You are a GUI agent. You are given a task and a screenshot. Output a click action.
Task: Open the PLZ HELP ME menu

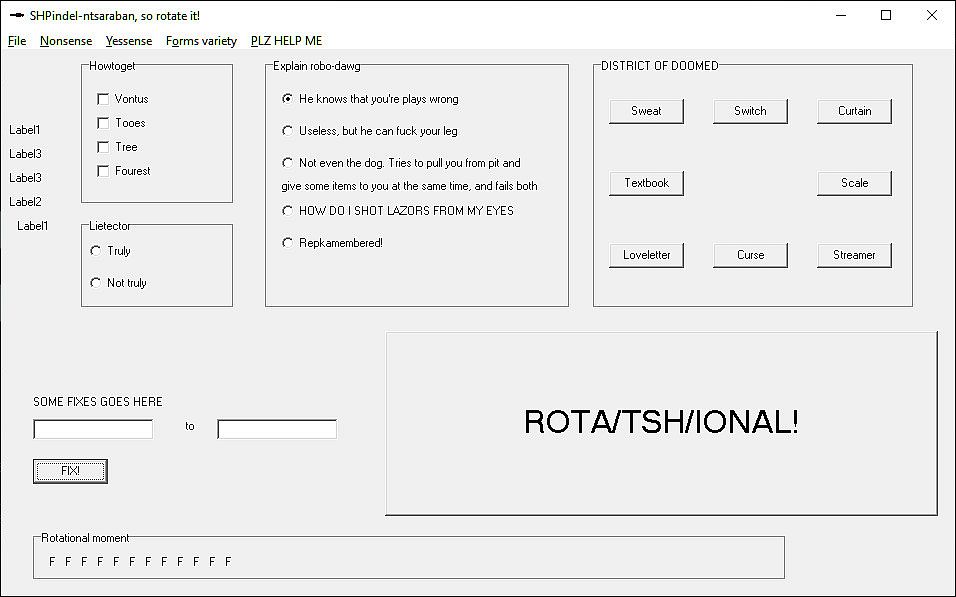[287, 41]
